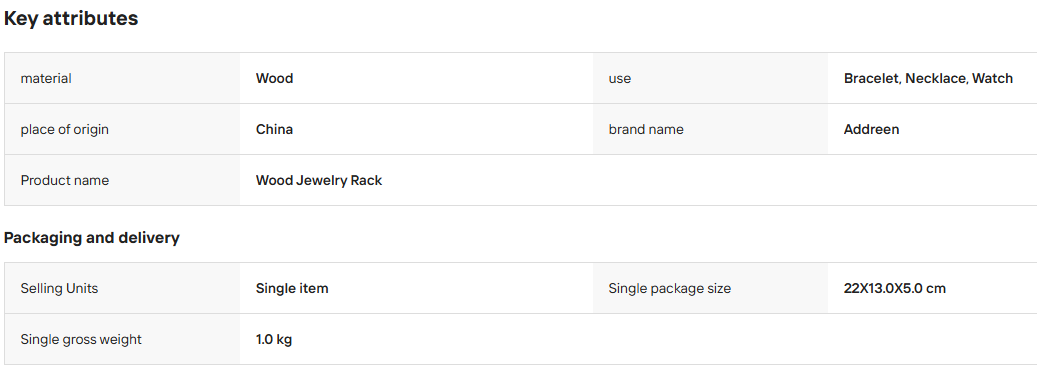Select the material label cell

tap(122, 78)
